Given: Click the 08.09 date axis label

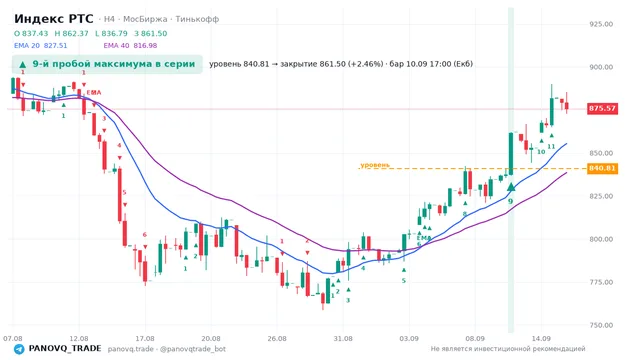Looking at the screenshot, I should [475, 338].
